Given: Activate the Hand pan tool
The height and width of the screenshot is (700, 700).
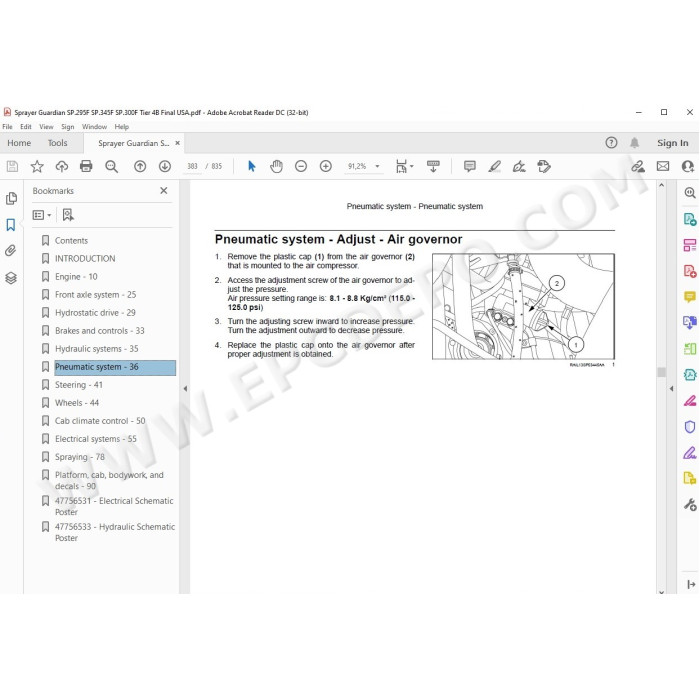Looking at the screenshot, I should pos(276,167).
